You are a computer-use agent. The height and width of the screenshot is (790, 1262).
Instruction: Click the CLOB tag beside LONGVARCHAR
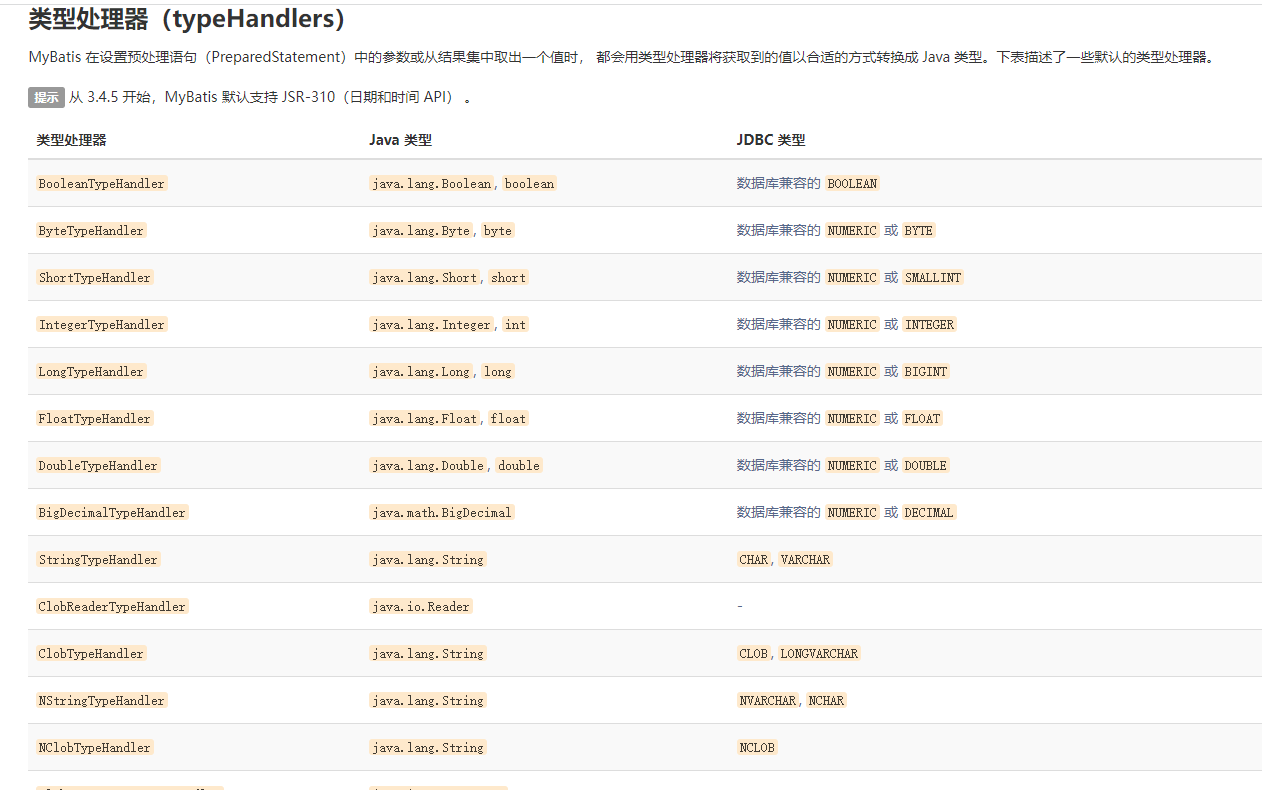[754, 653]
